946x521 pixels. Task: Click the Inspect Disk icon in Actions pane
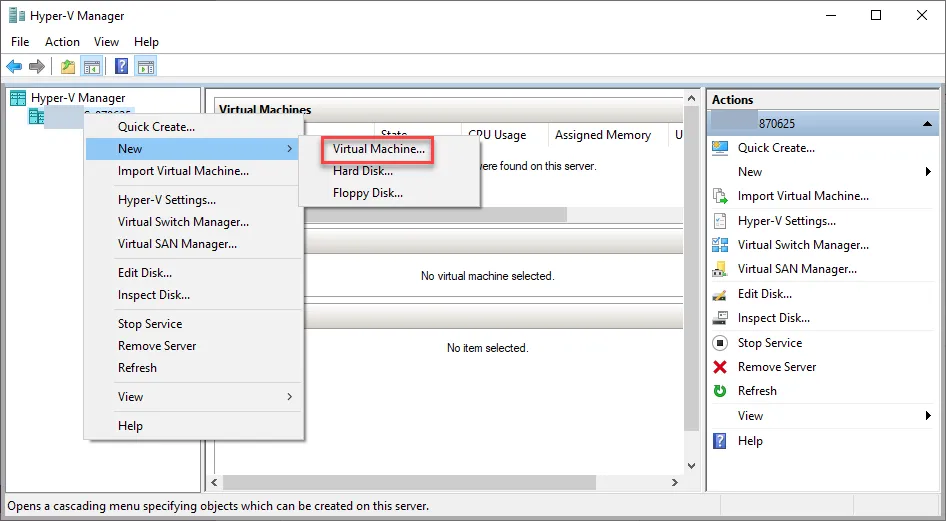click(x=720, y=318)
